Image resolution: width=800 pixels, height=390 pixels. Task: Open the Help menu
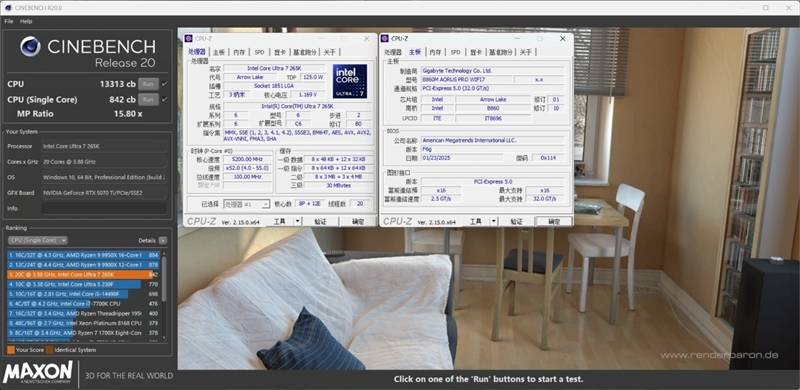[x=26, y=21]
